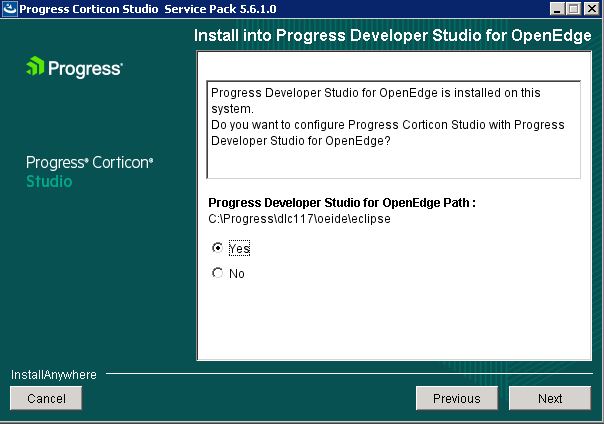The width and height of the screenshot is (604, 424).
Task: Cancel the Corticon Studio installation
Action: [x=46, y=398]
